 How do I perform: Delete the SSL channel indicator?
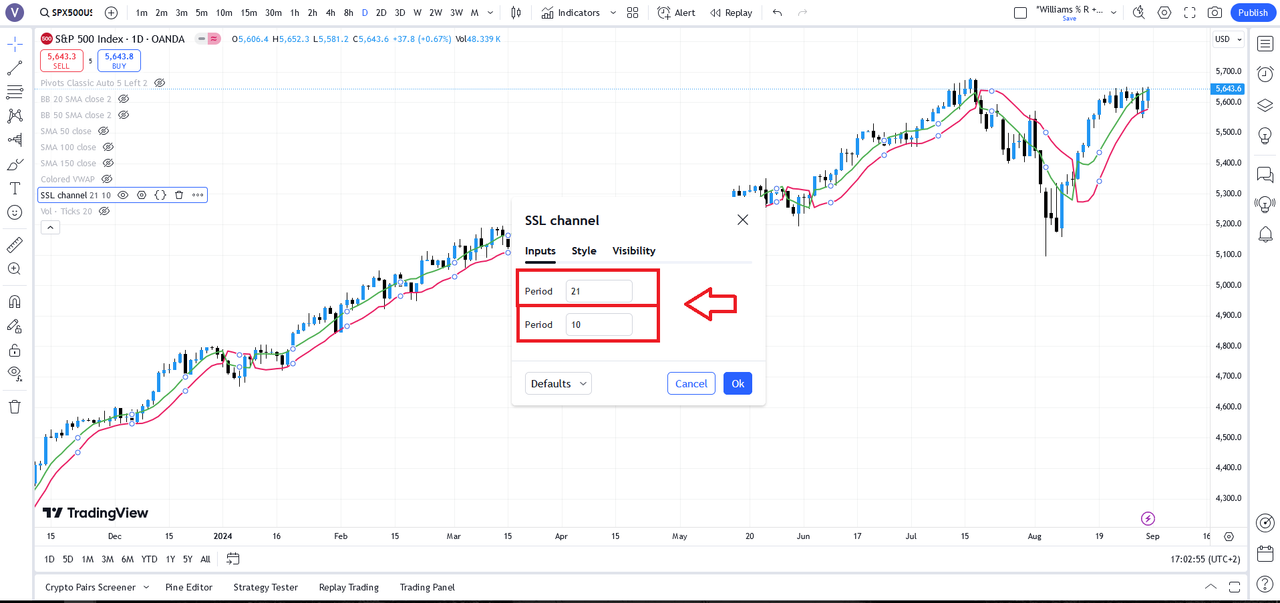point(179,195)
